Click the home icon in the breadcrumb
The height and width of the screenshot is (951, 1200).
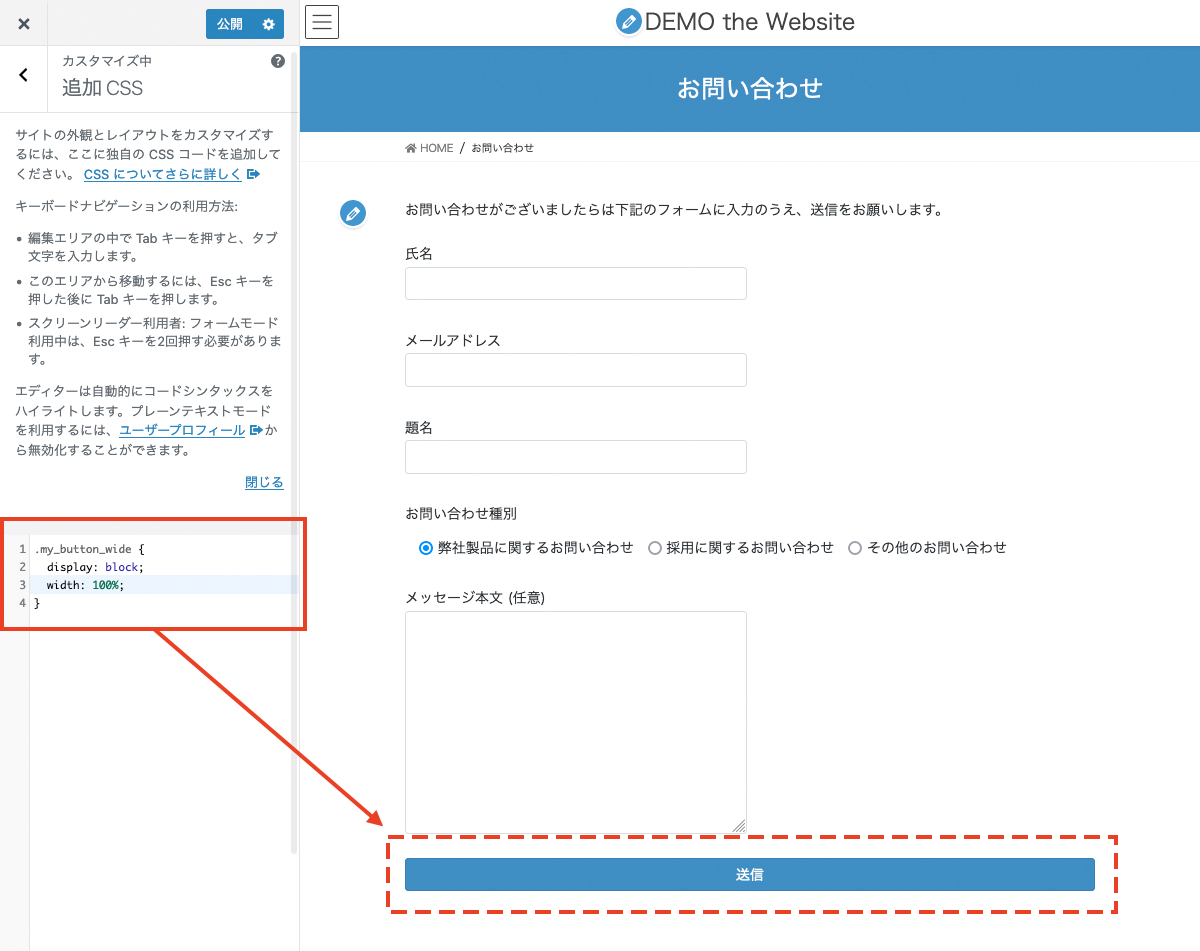pos(409,147)
